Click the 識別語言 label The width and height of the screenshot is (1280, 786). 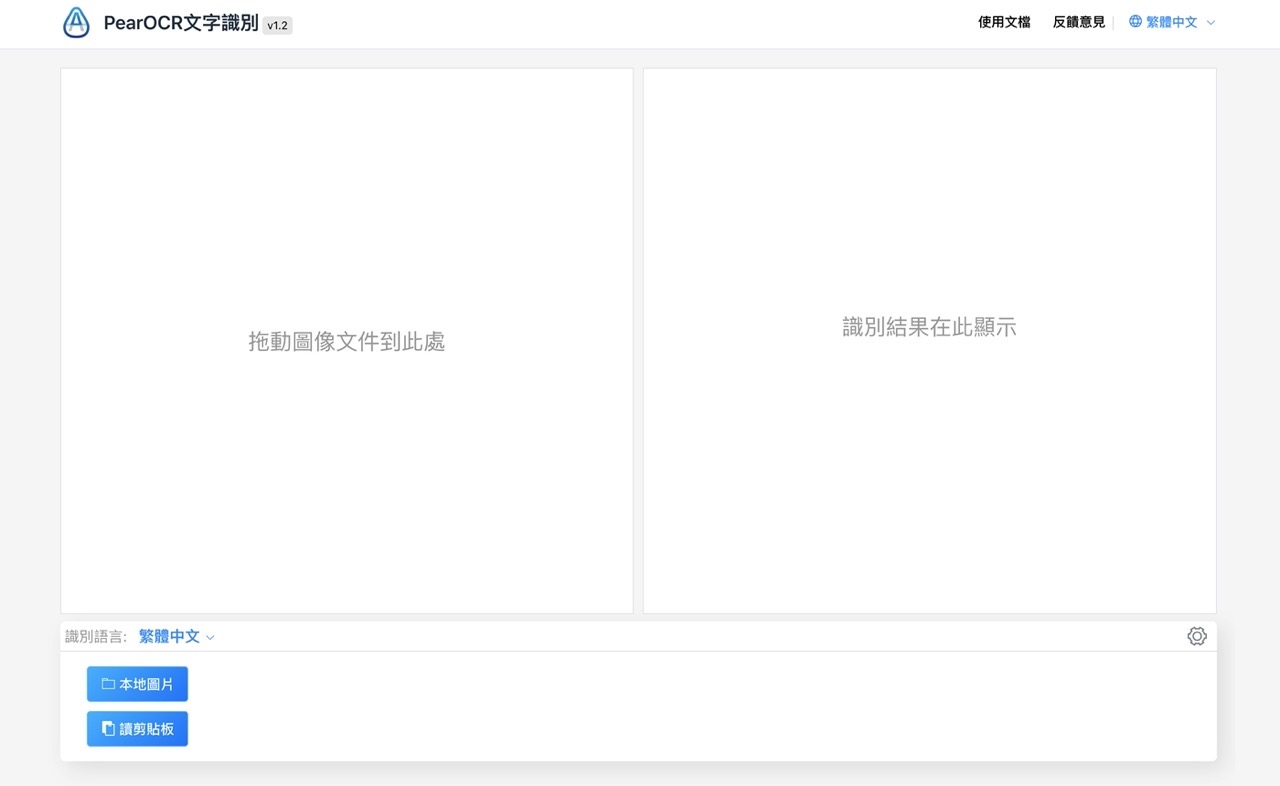(x=96, y=636)
